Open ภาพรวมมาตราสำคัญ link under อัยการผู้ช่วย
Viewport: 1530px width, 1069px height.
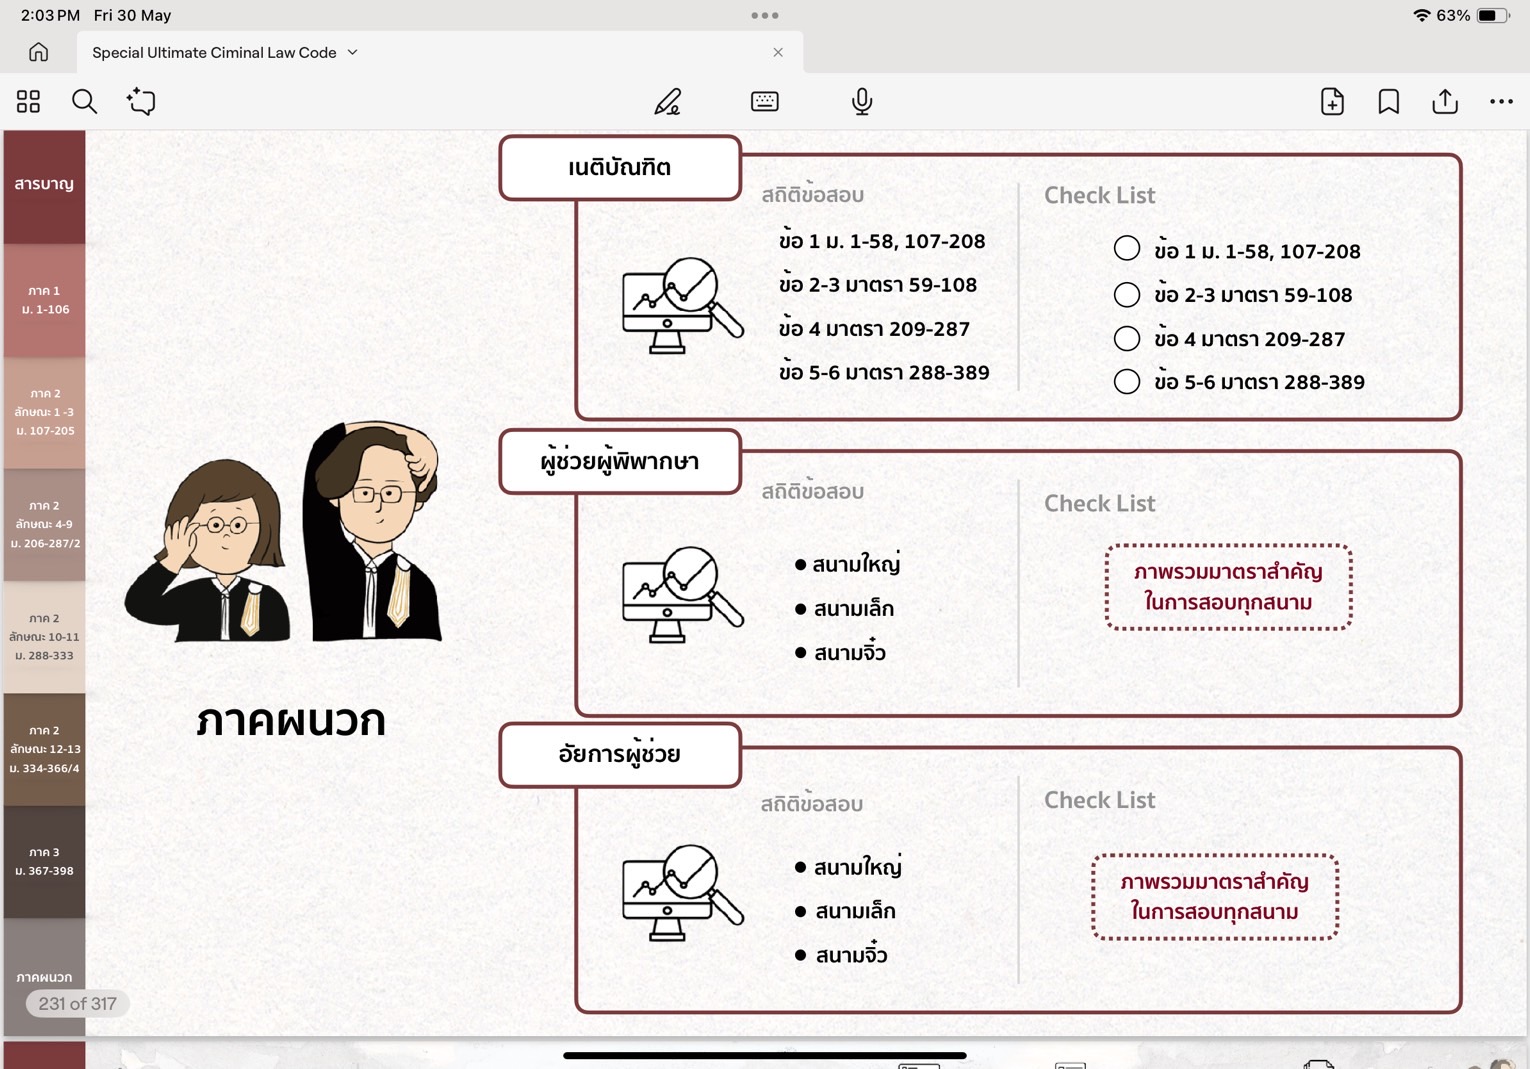tap(1214, 896)
